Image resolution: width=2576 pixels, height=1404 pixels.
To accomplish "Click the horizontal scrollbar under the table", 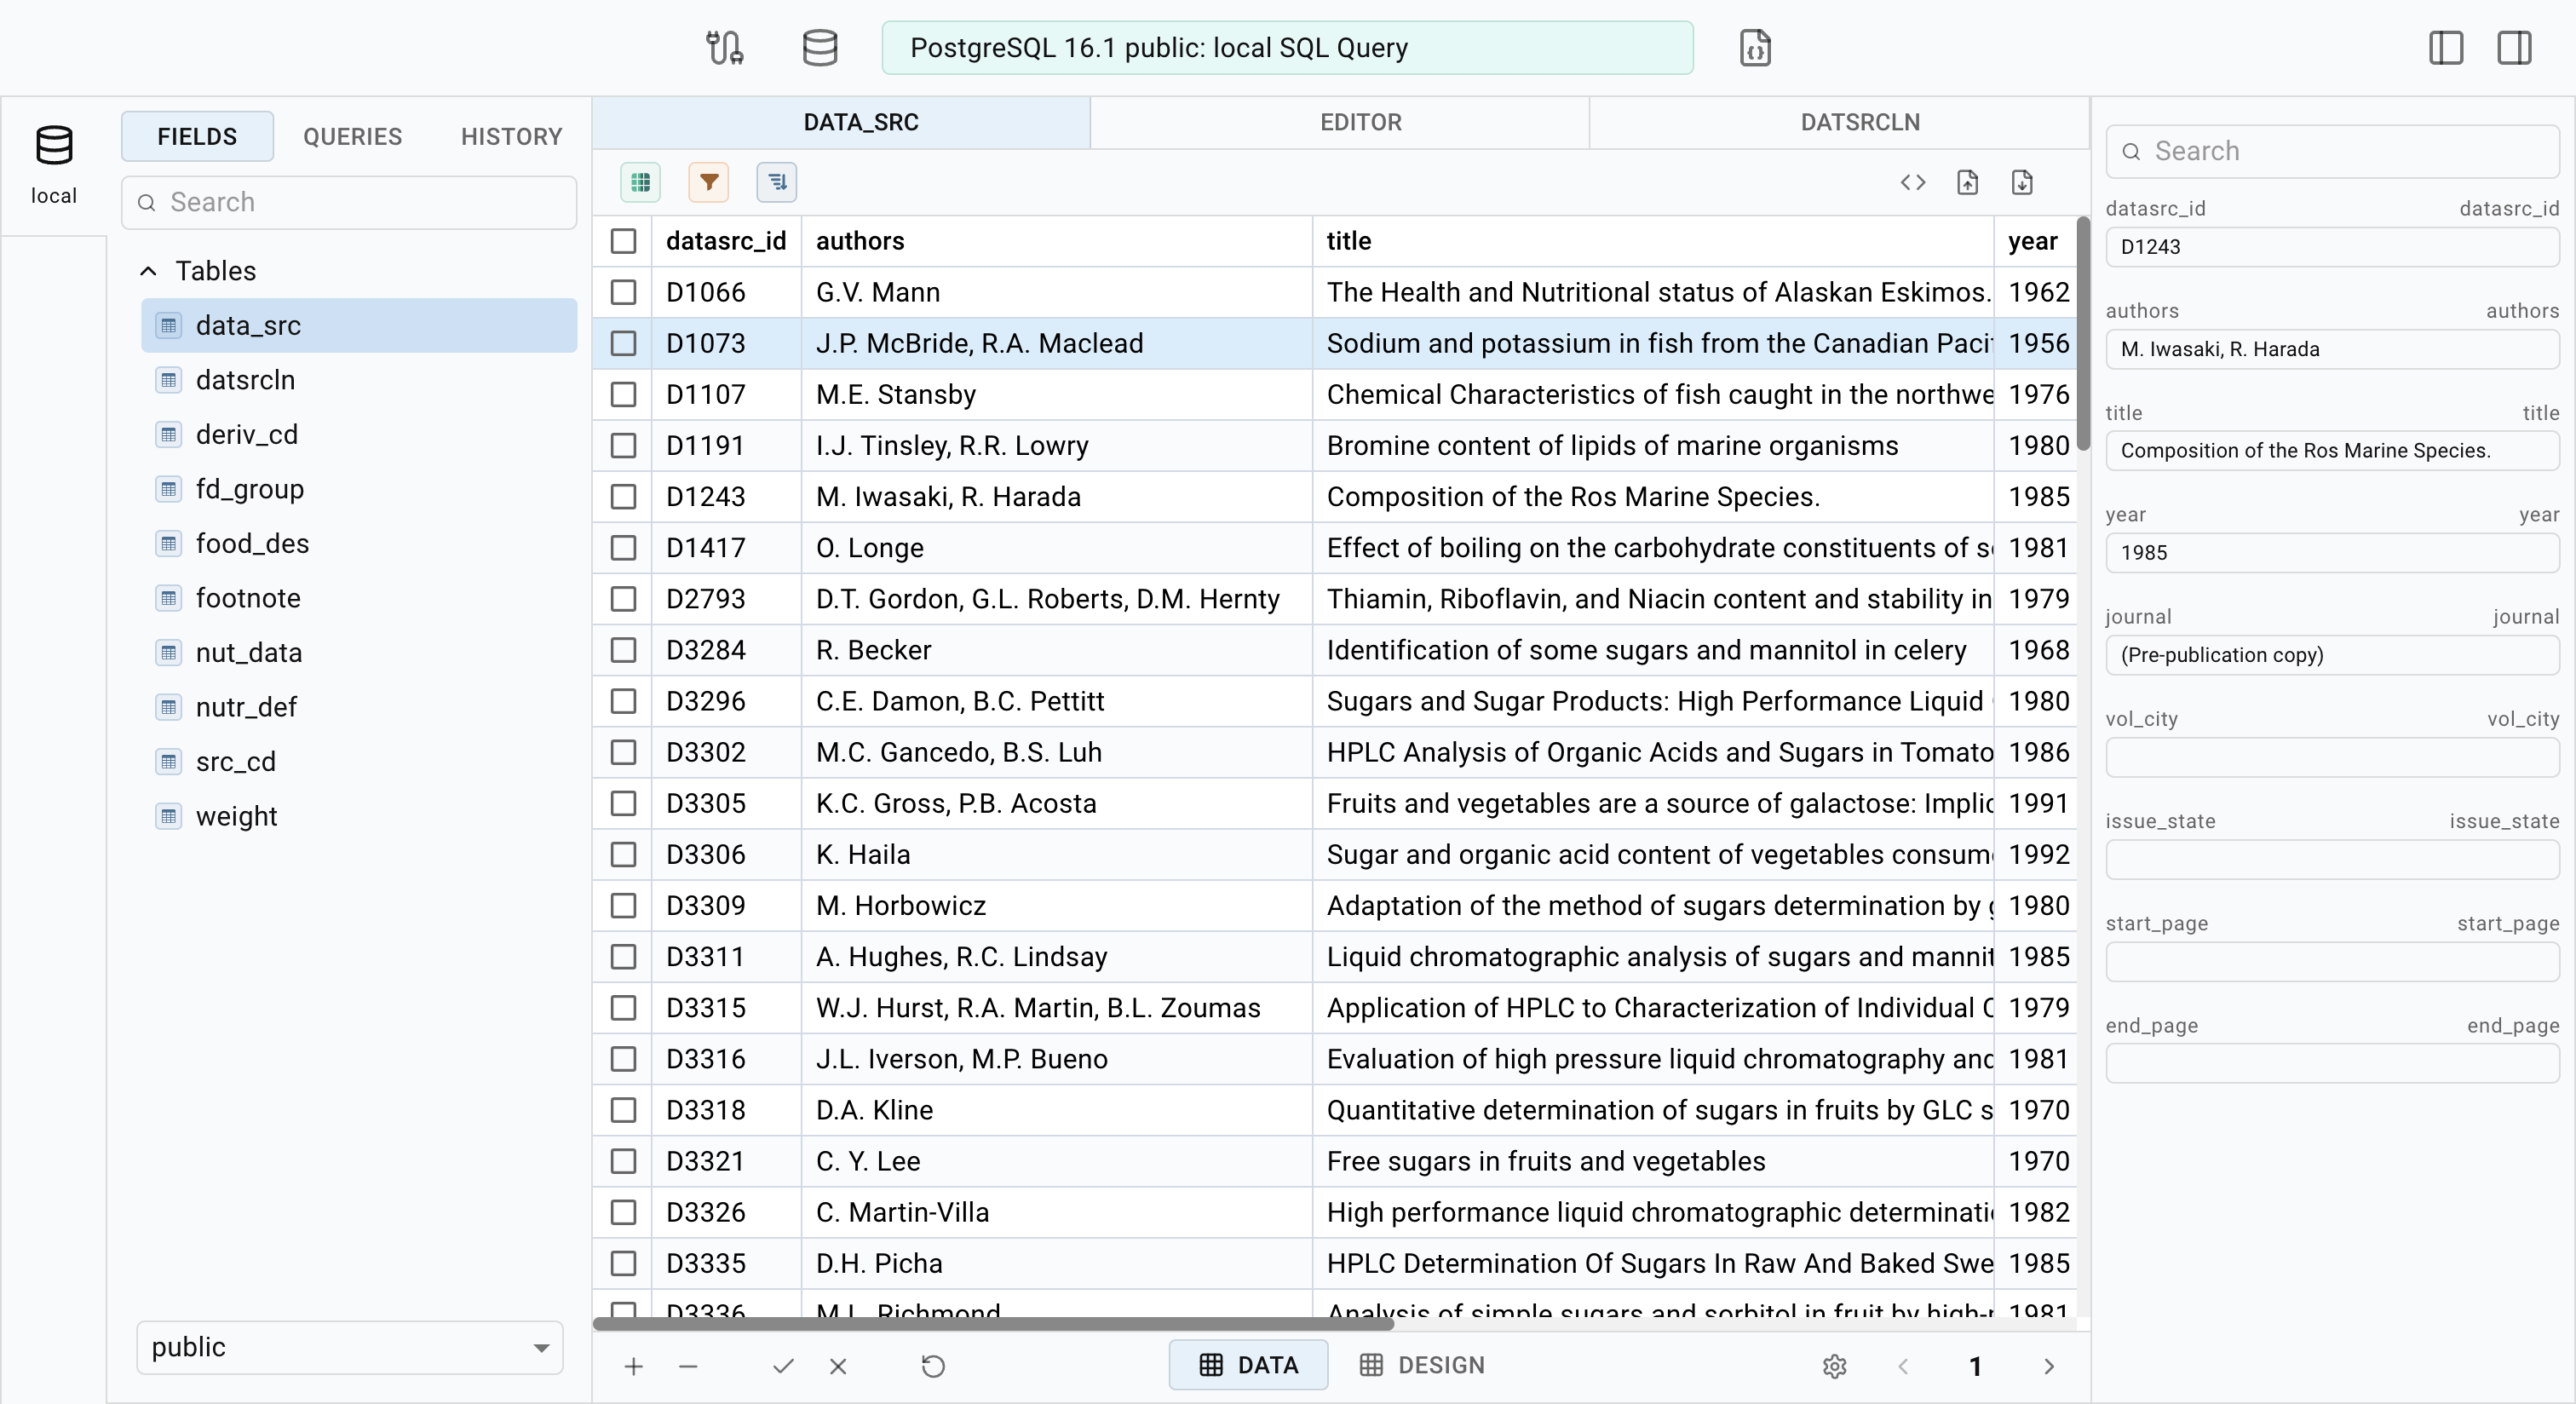I will coord(992,1324).
